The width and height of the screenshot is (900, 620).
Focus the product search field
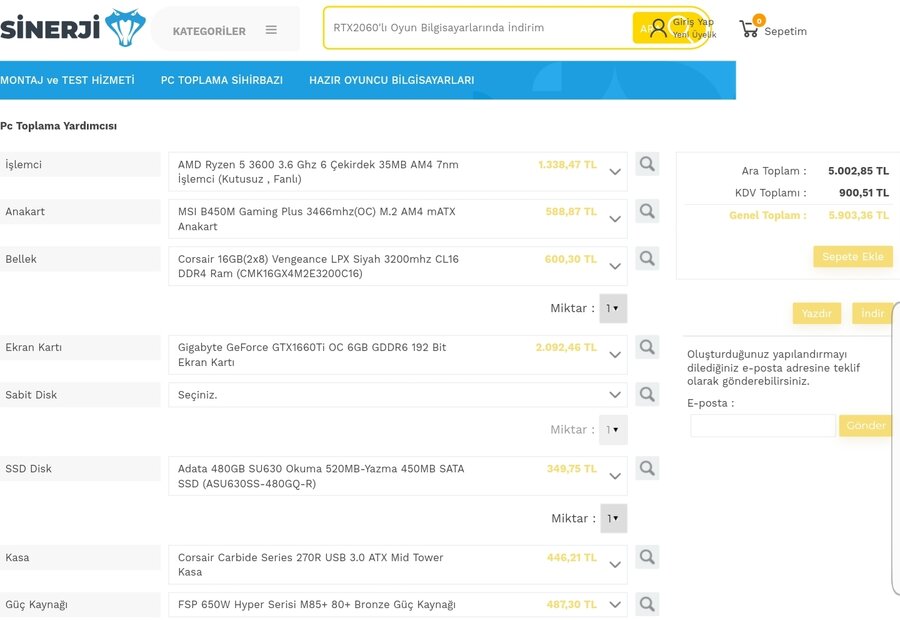pos(479,28)
